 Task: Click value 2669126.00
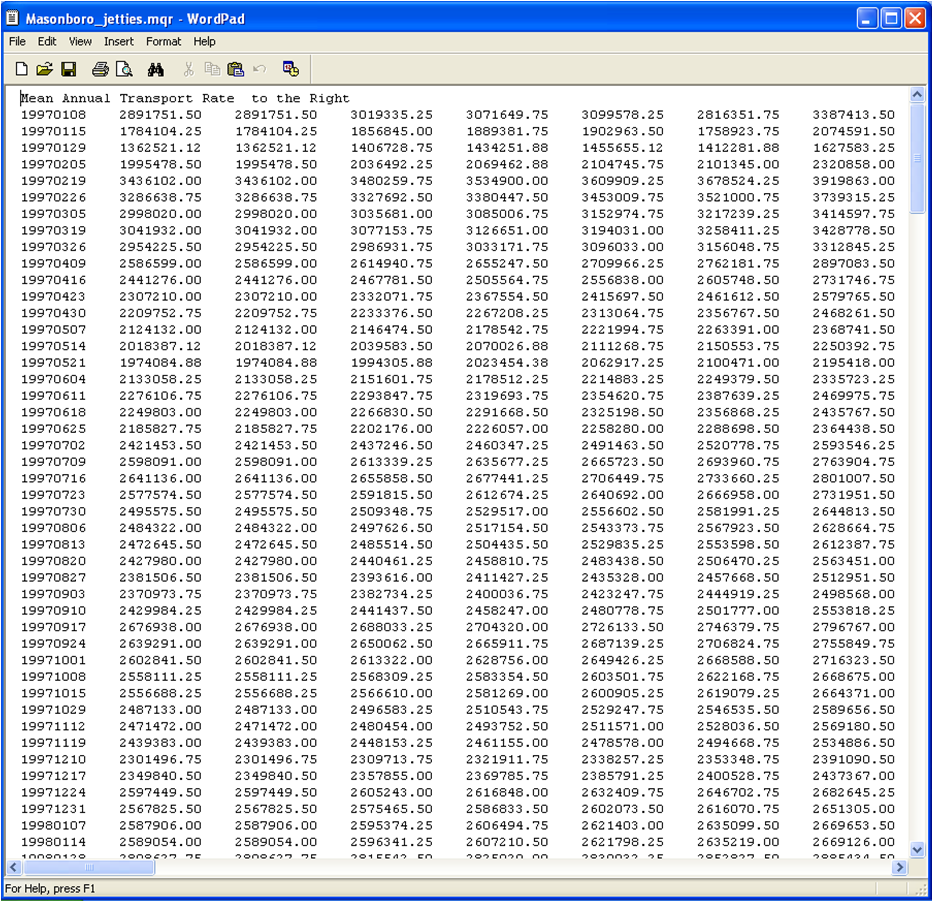click(x=854, y=842)
